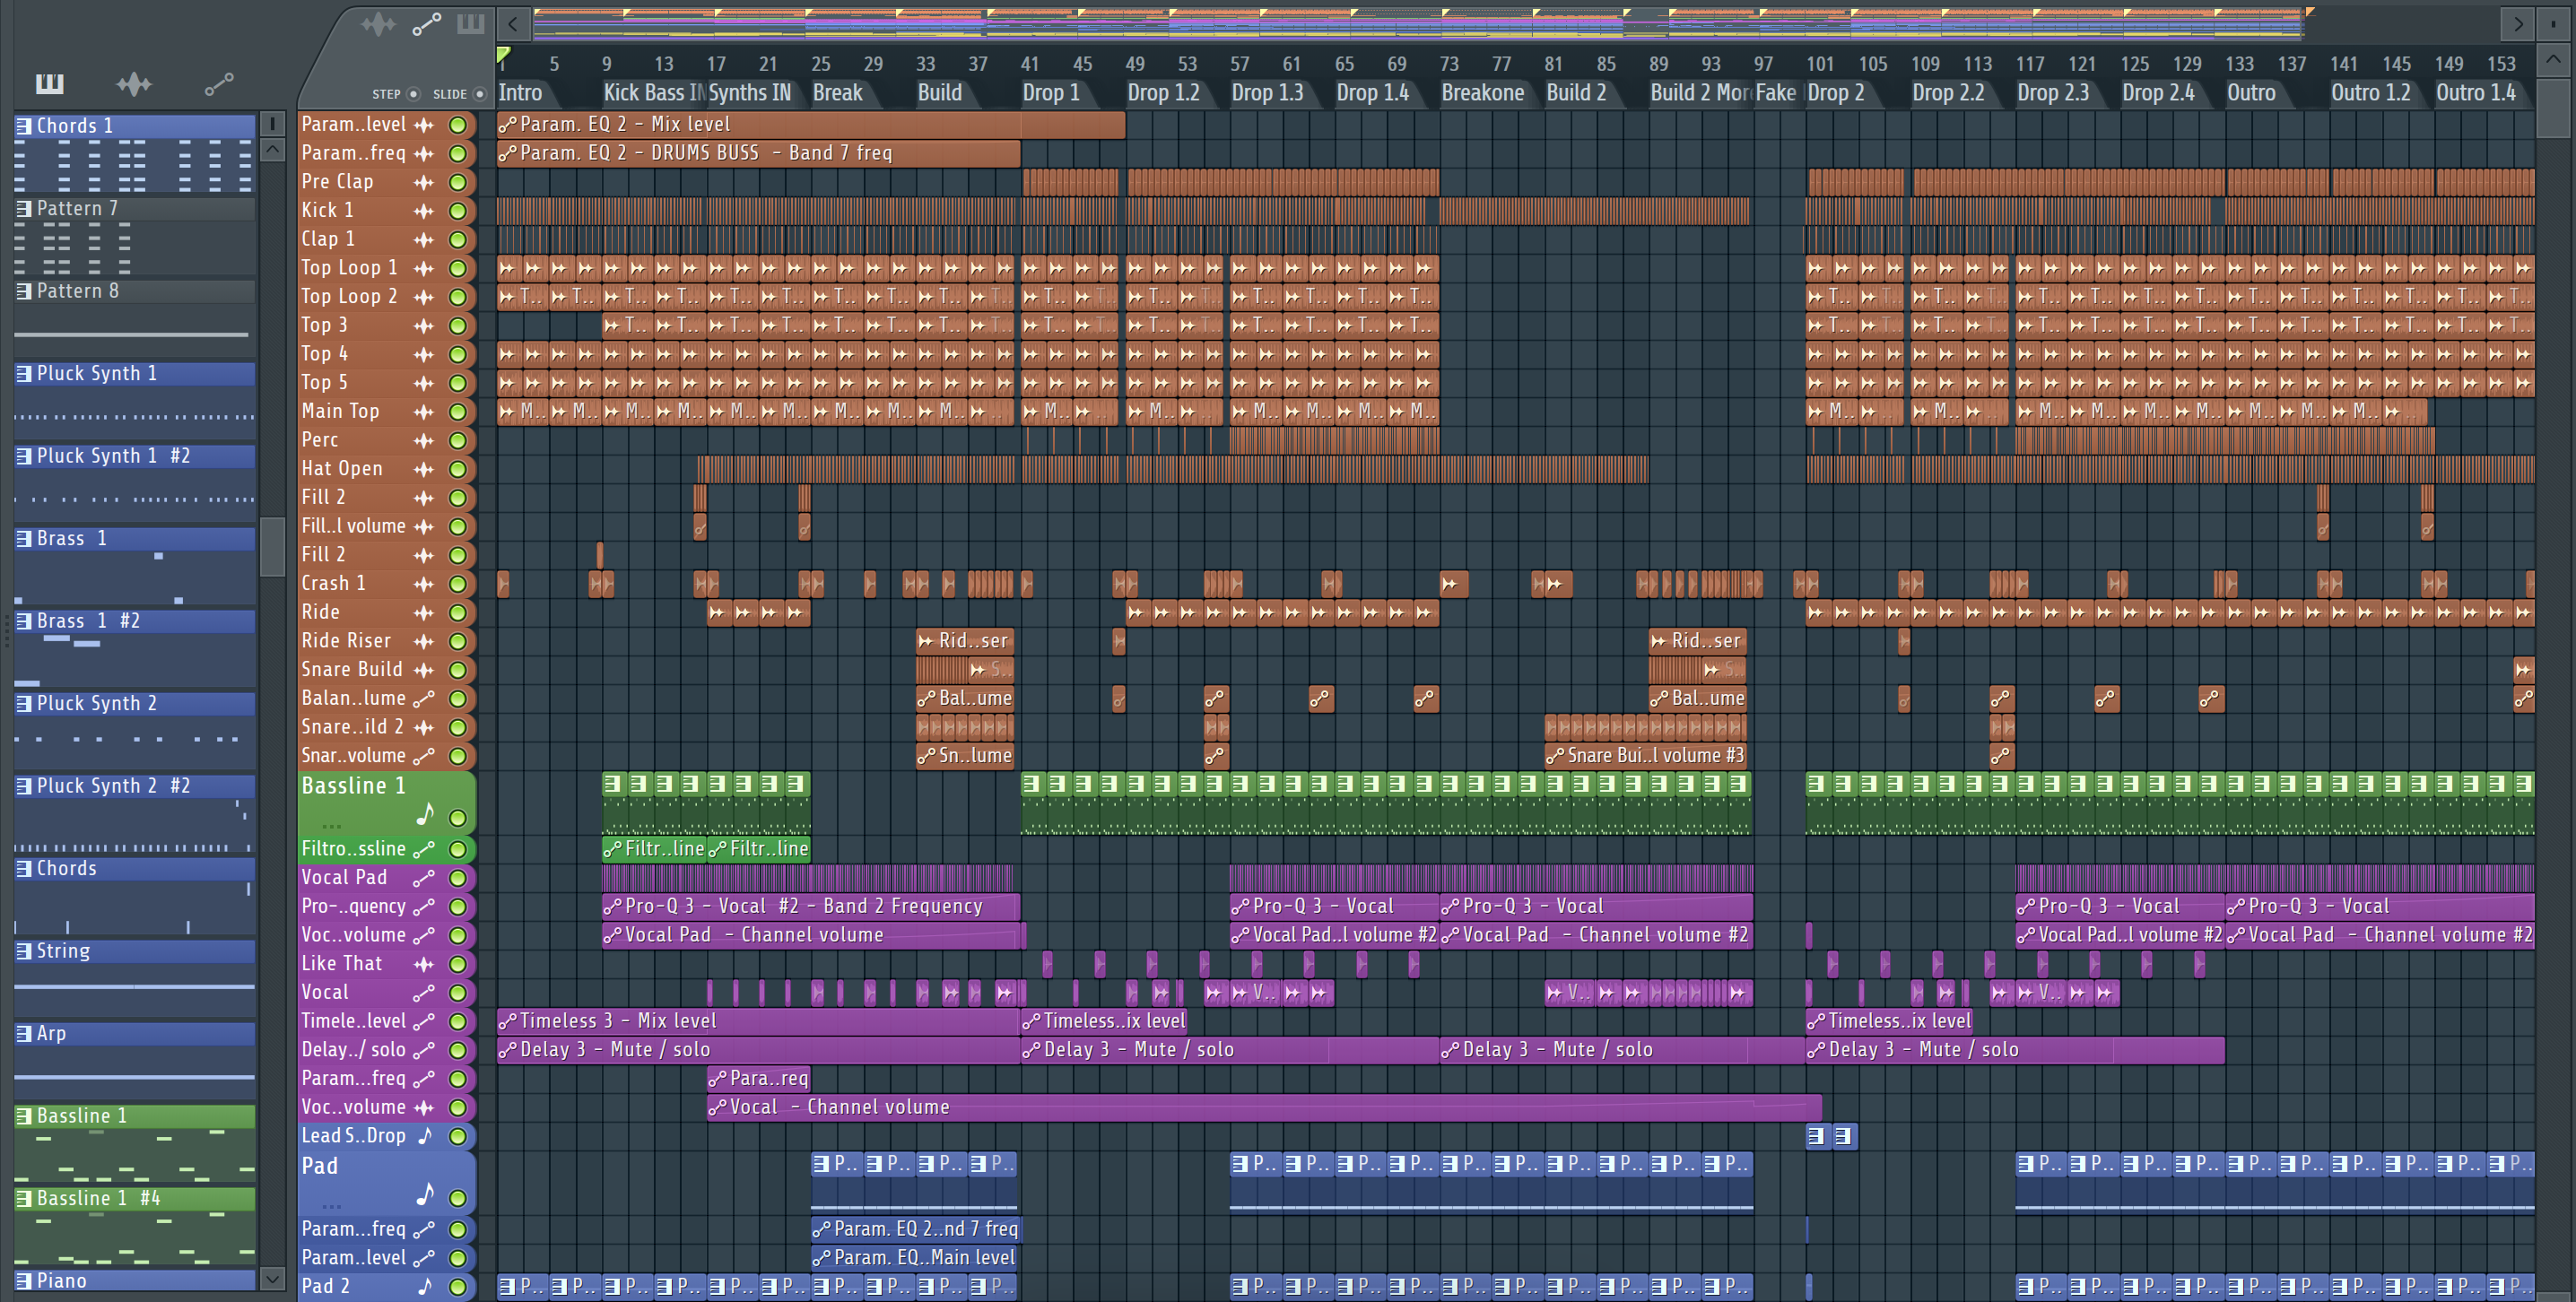Show automation clips in the picker panel
Screen dimensions: 2576x1302
click(x=219, y=84)
